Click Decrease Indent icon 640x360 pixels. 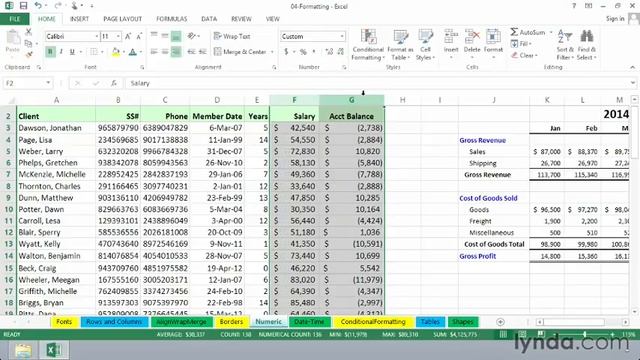point(191,52)
